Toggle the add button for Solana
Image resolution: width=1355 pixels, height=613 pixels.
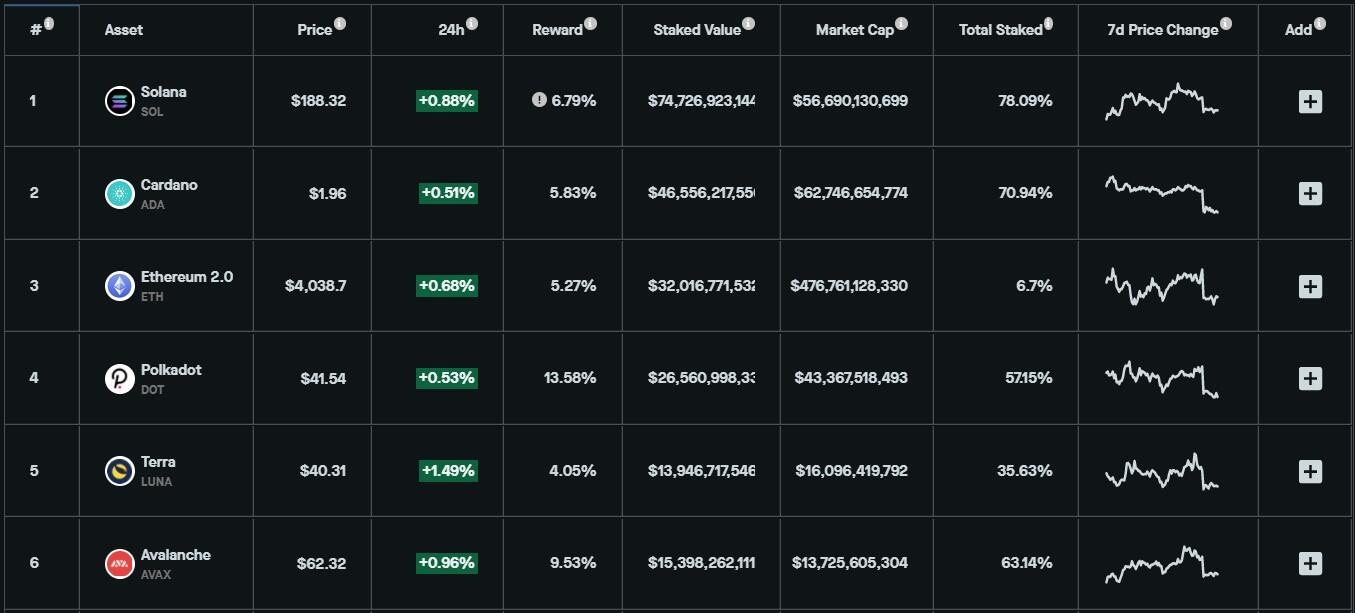tap(1310, 100)
